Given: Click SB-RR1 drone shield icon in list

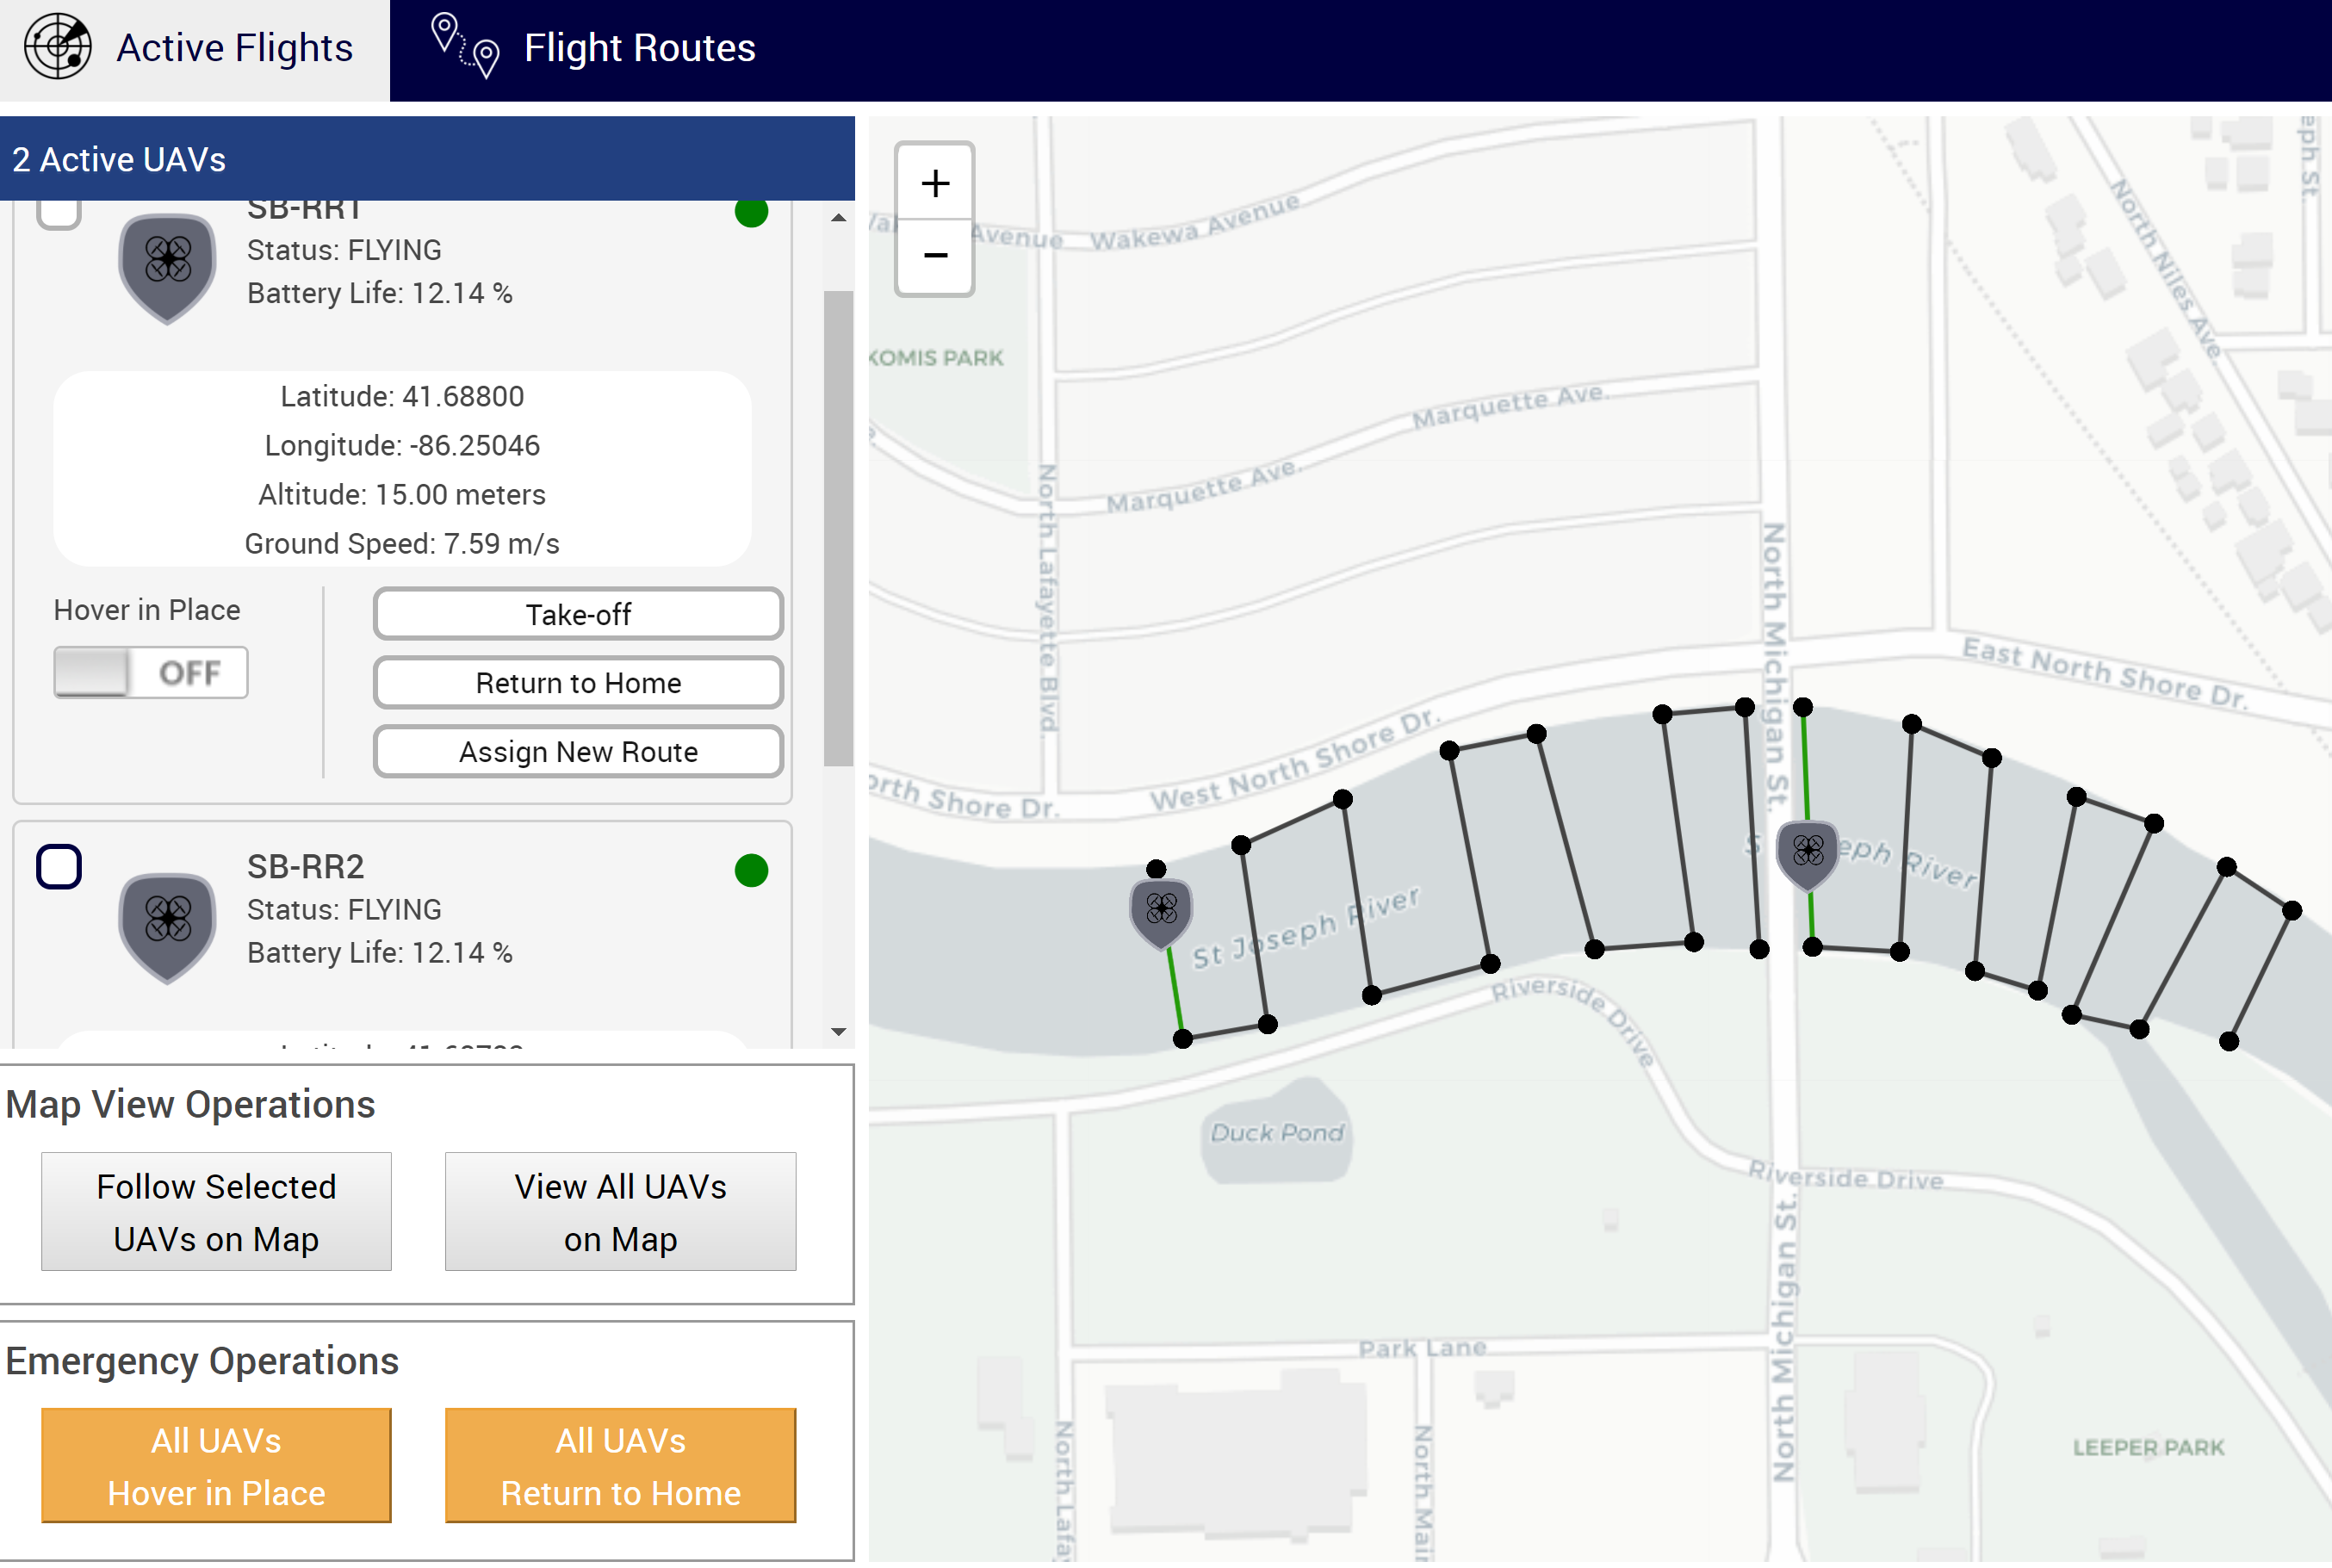Looking at the screenshot, I should 168,265.
